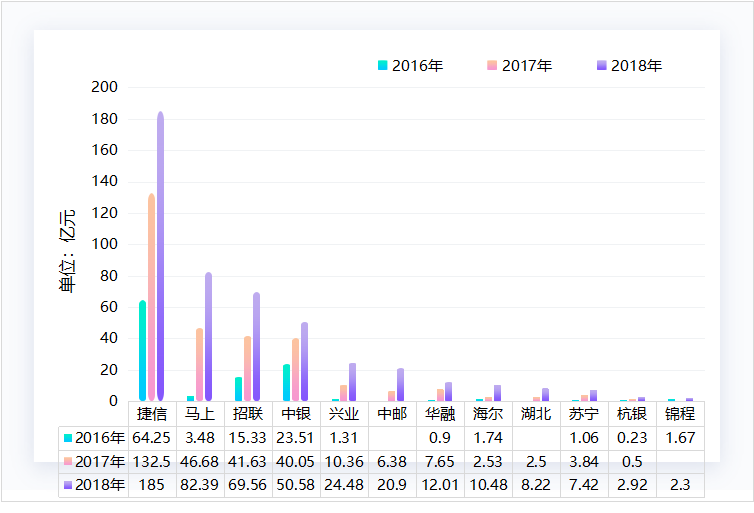Select the 招联 2018 purple bar

coord(256,347)
